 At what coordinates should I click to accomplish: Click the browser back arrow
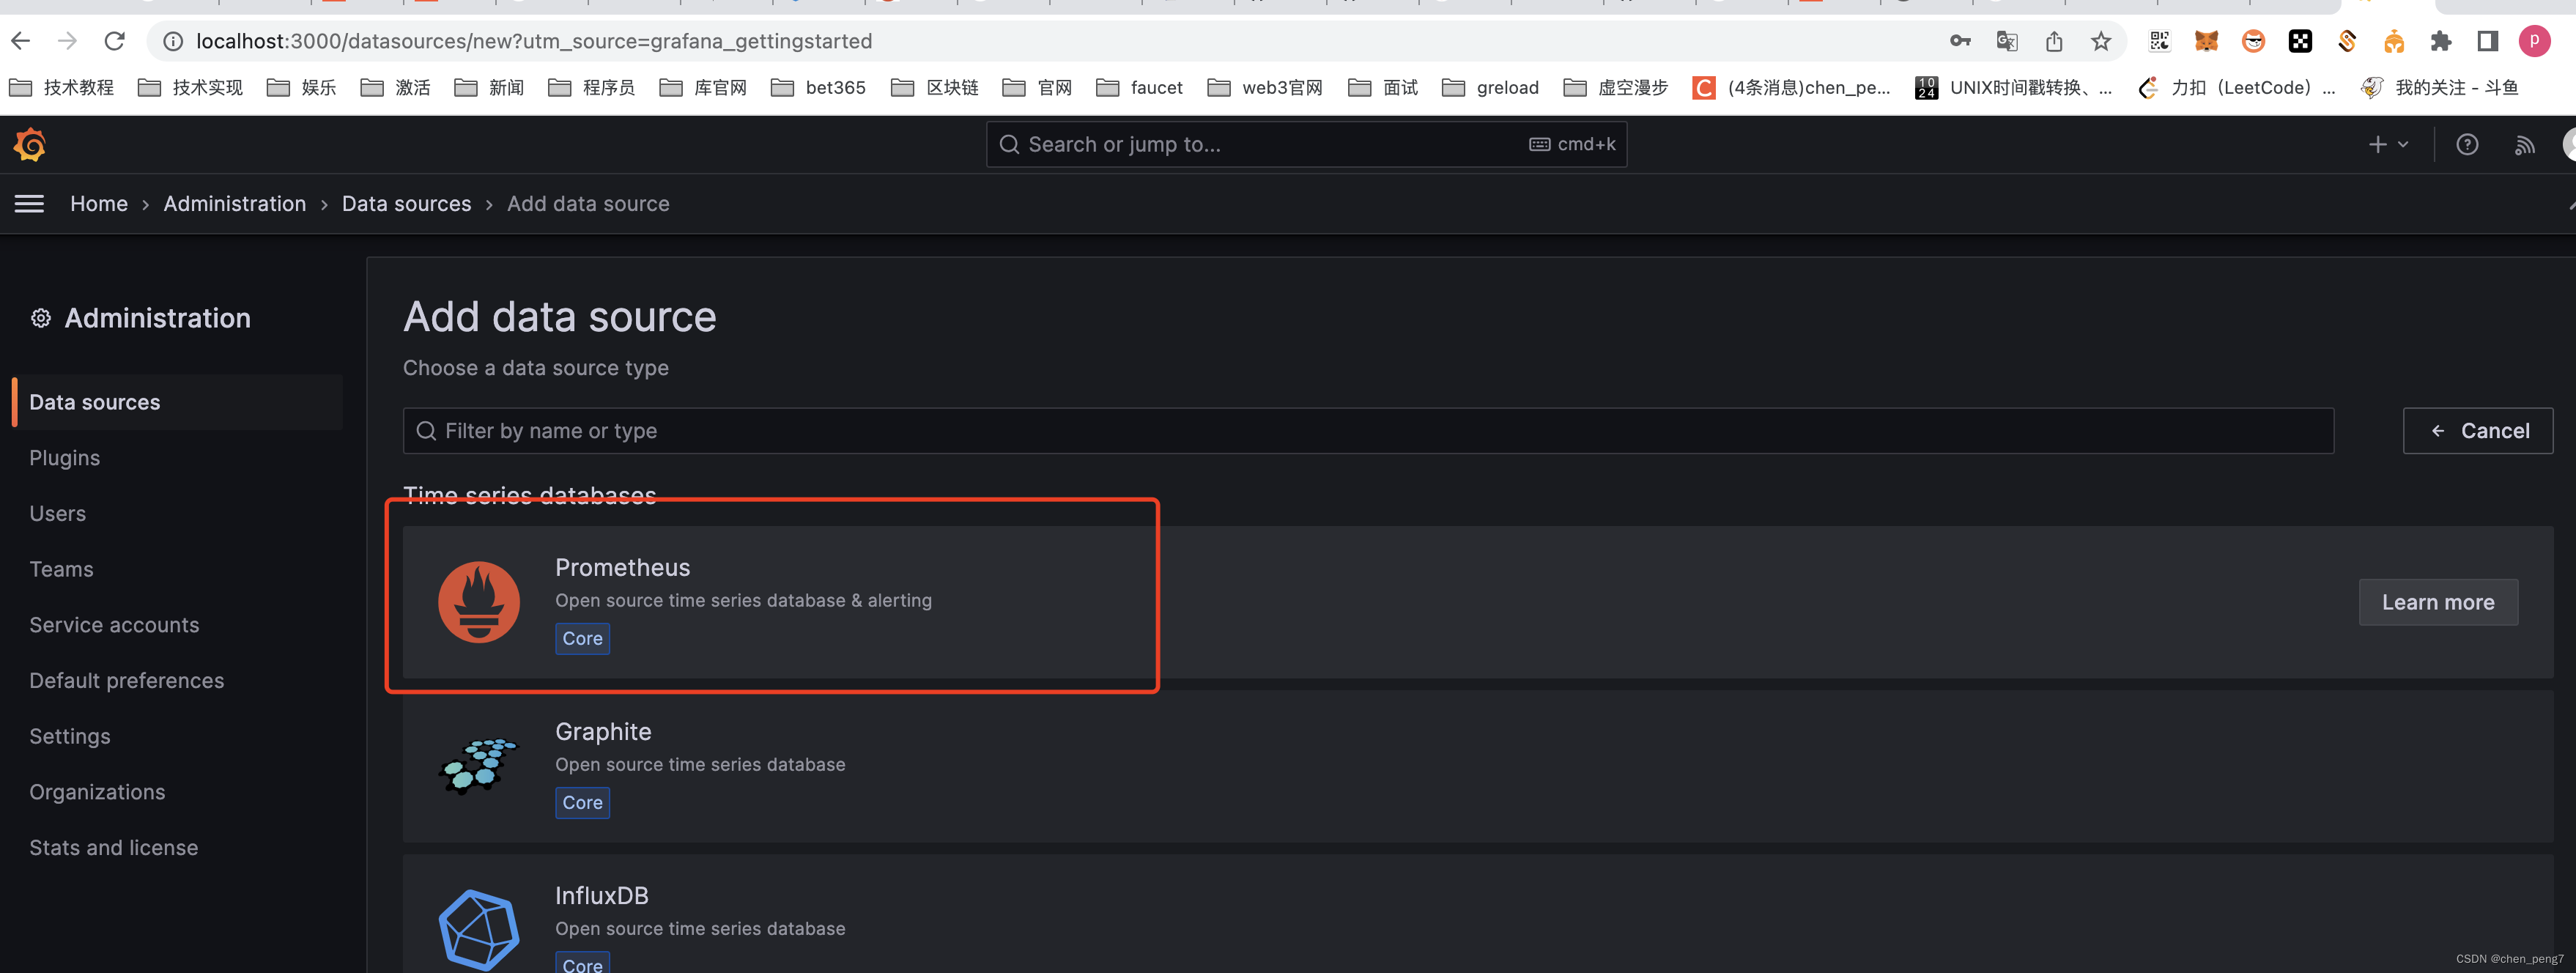click(21, 41)
